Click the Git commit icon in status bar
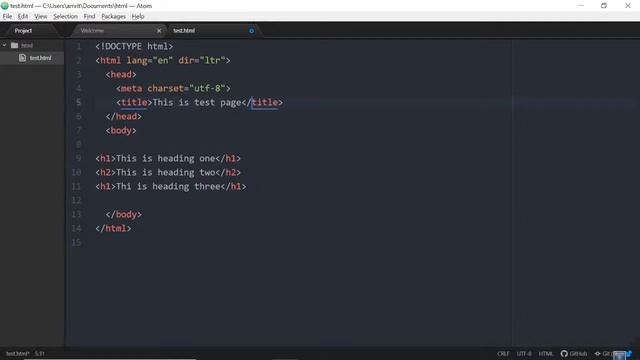Screen dimensions: 640x360 pyautogui.click(x=598, y=353)
